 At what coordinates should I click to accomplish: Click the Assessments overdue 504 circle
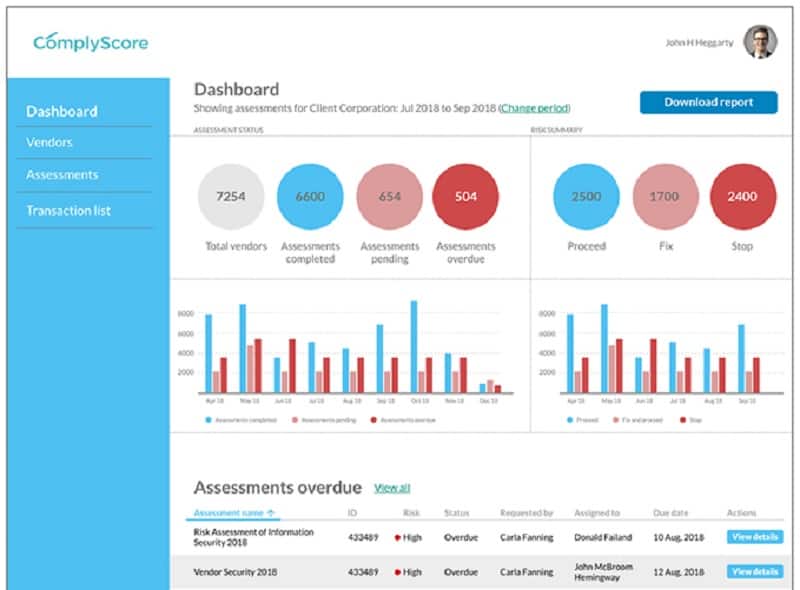(465, 196)
